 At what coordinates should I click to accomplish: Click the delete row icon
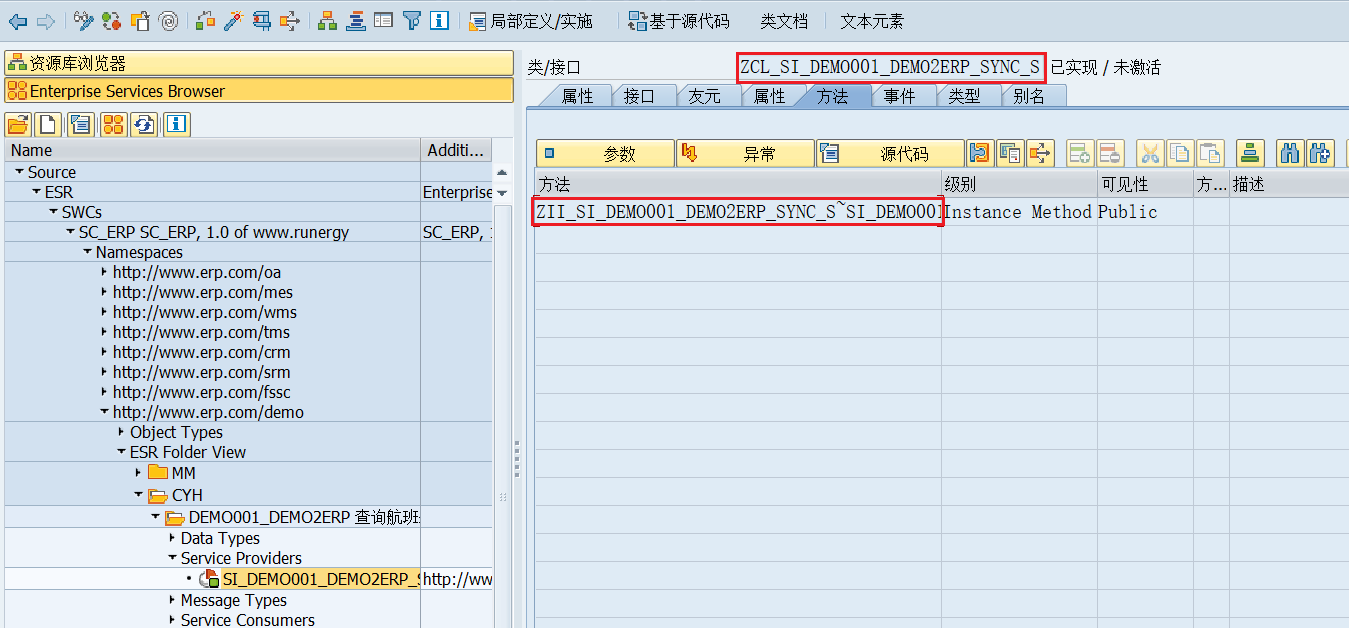point(1110,153)
